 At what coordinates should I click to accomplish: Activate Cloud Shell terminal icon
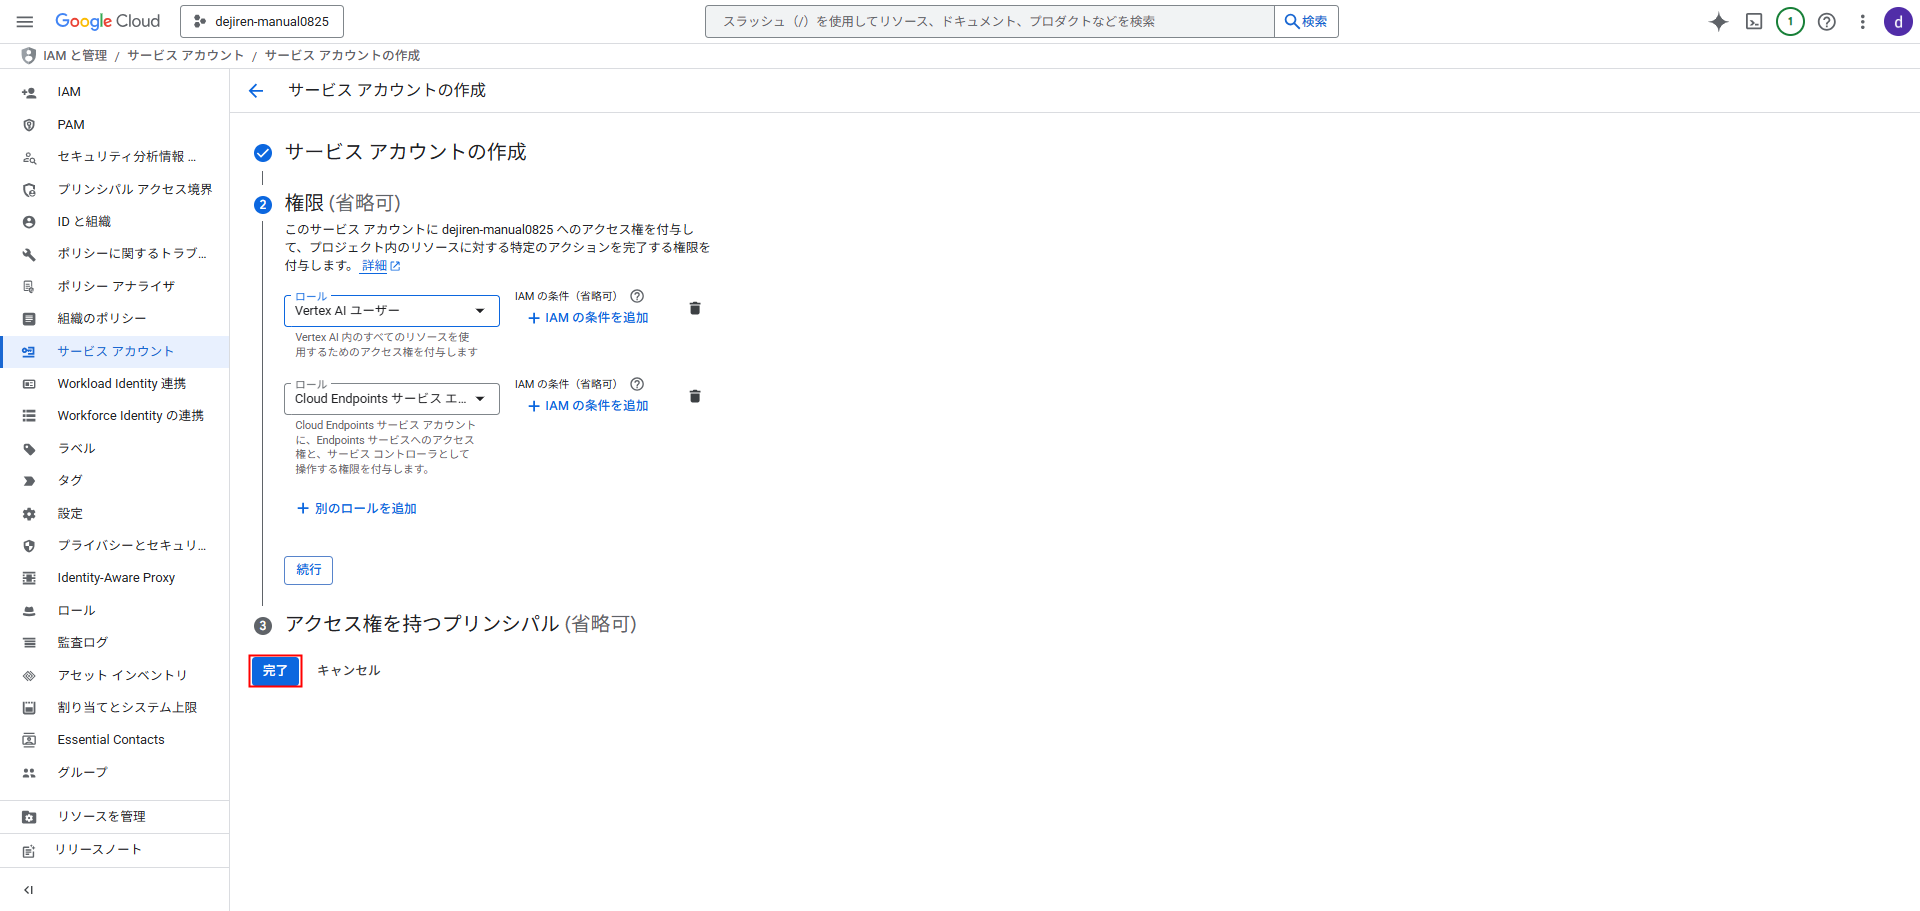(1754, 22)
